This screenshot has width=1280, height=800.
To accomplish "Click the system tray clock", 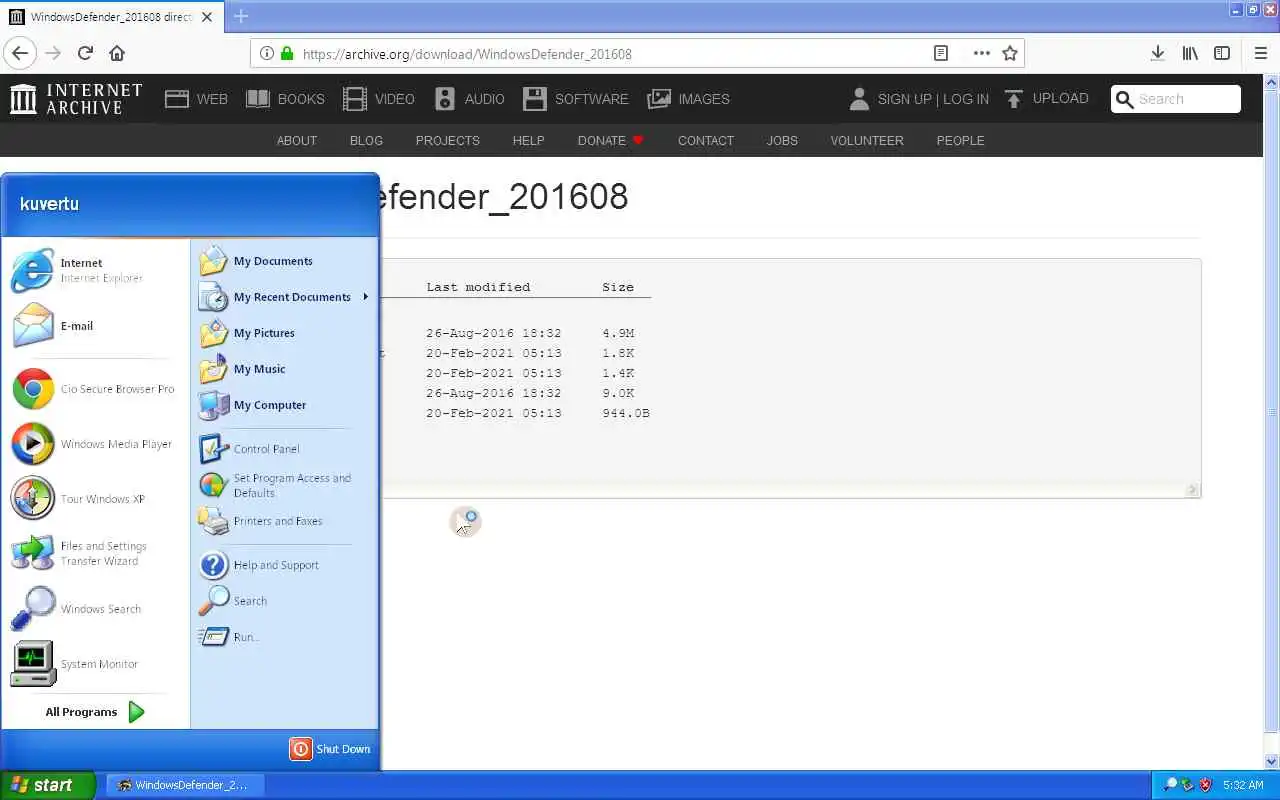I will click(1243, 786).
